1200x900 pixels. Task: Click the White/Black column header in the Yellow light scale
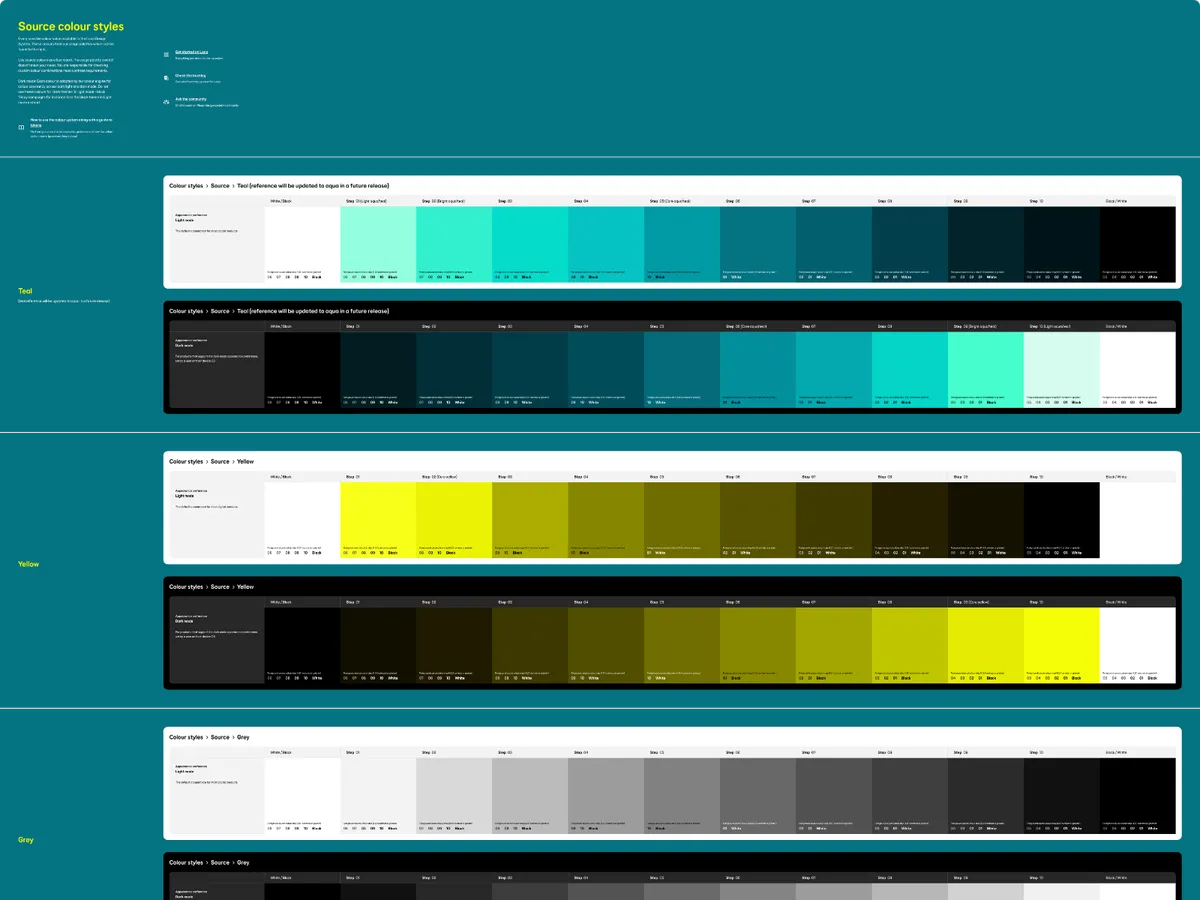pos(303,476)
